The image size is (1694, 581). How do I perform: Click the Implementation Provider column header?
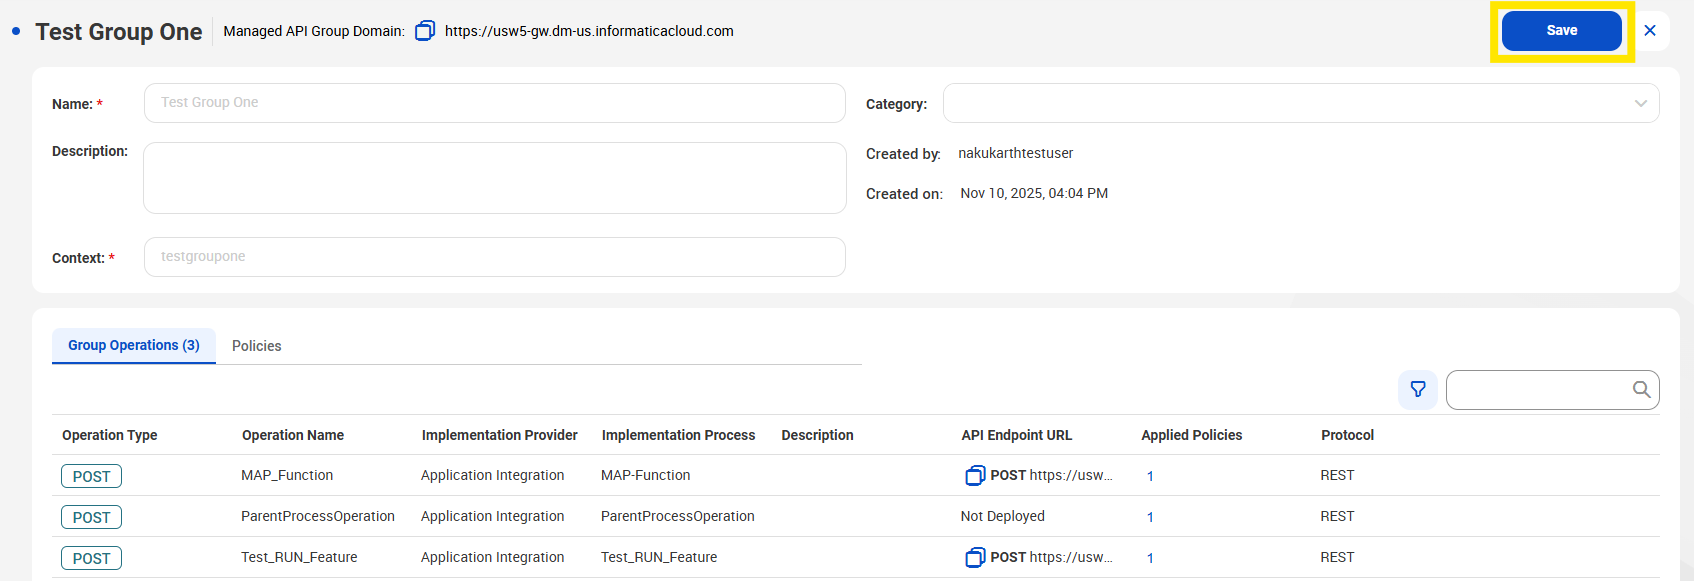click(500, 435)
